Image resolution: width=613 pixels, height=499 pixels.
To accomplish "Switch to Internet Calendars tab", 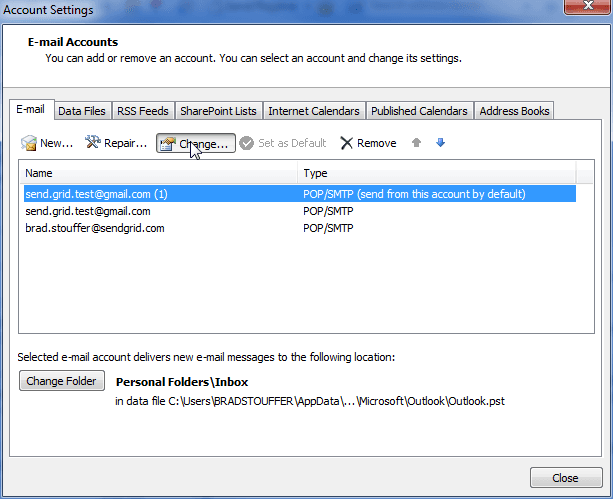I will click(x=314, y=111).
